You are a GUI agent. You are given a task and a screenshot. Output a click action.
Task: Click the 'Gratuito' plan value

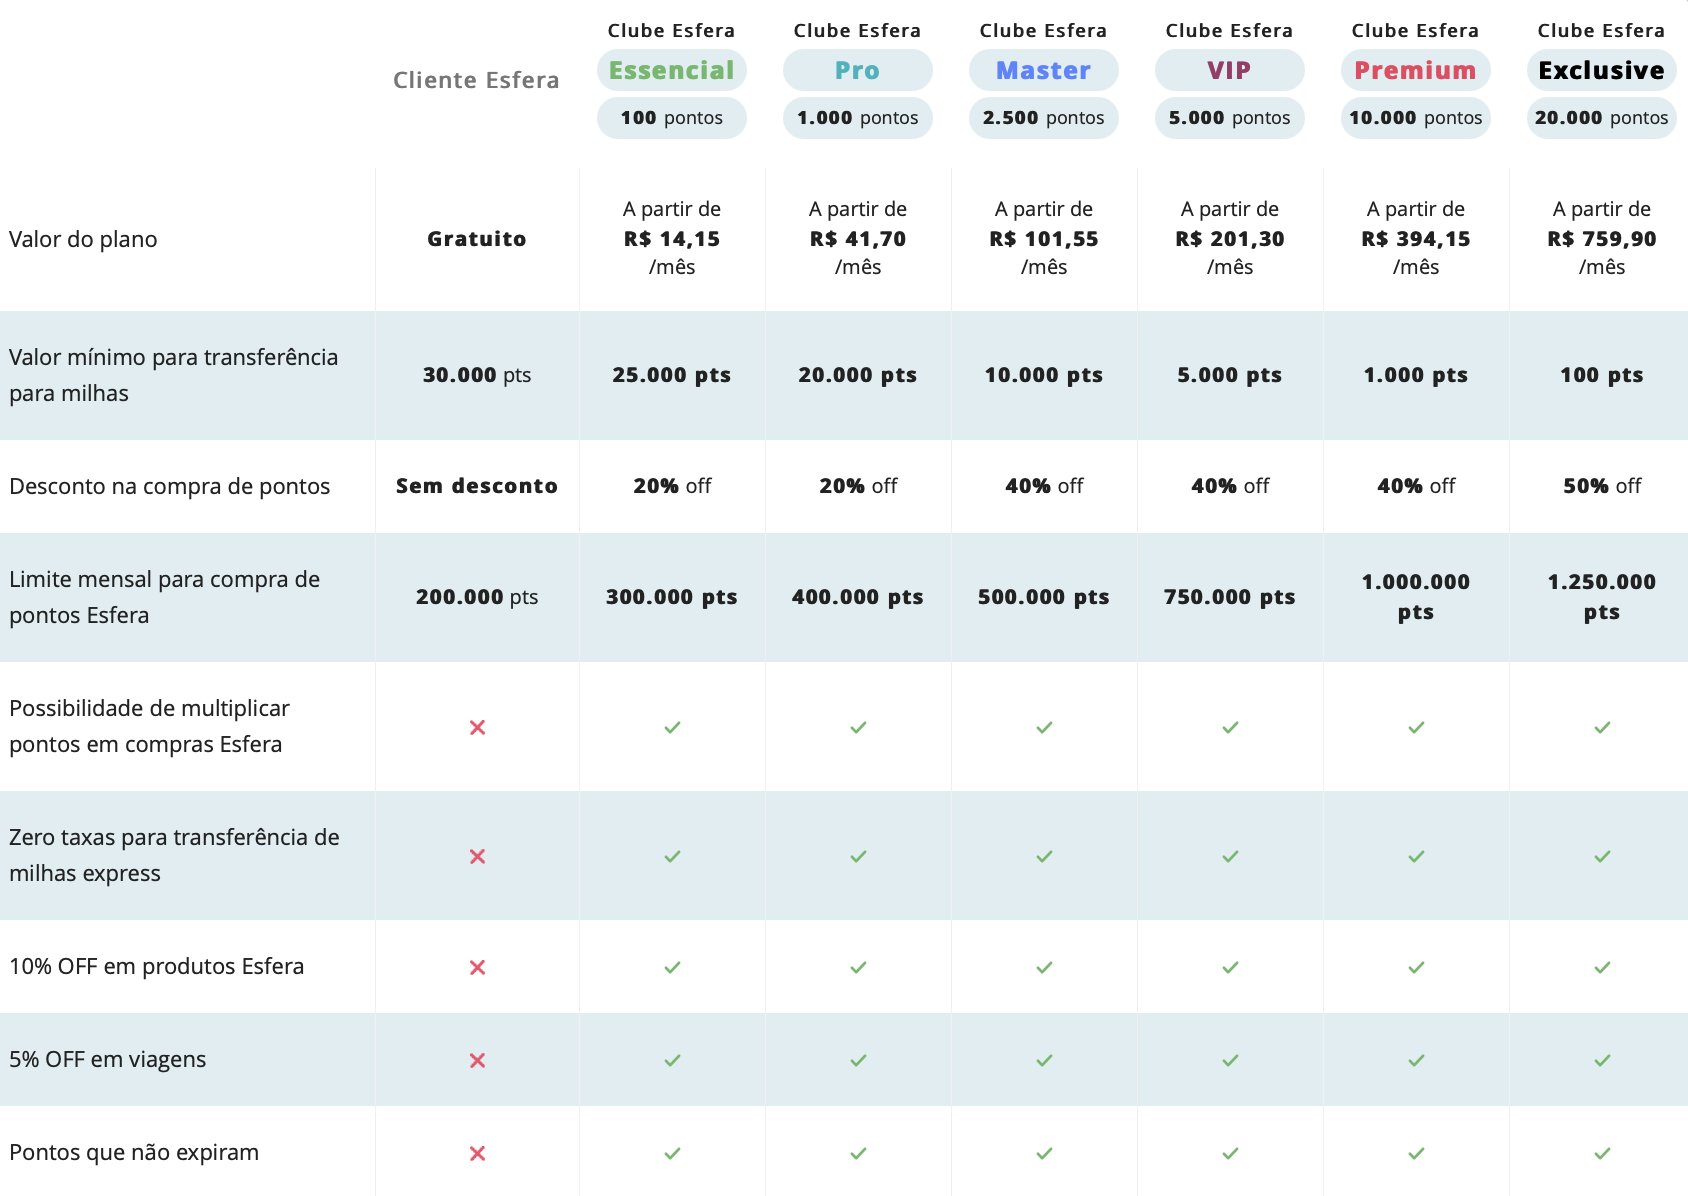477,239
